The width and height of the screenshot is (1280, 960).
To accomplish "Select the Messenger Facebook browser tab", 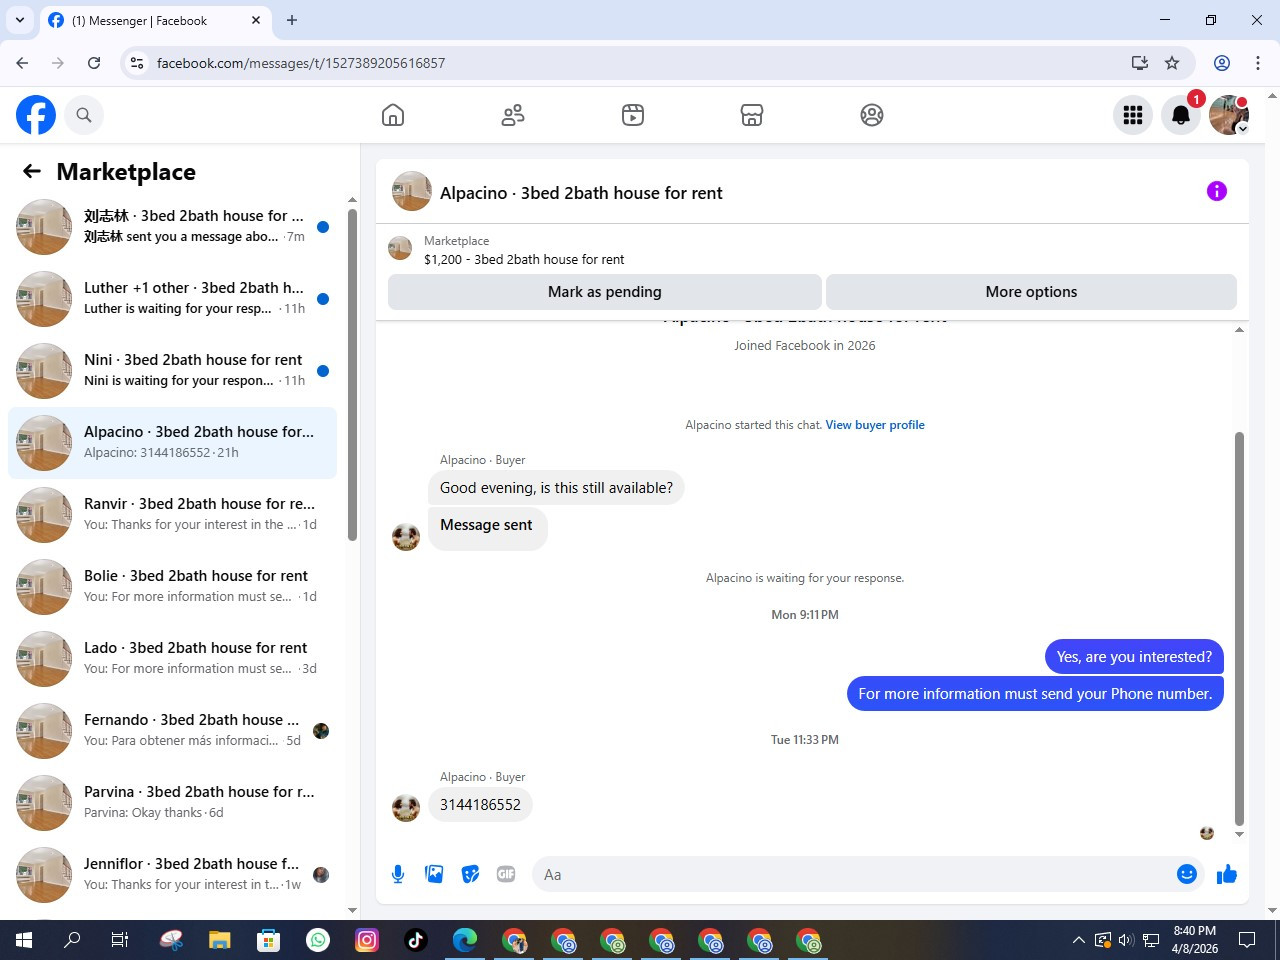I will click(x=155, y=20).
